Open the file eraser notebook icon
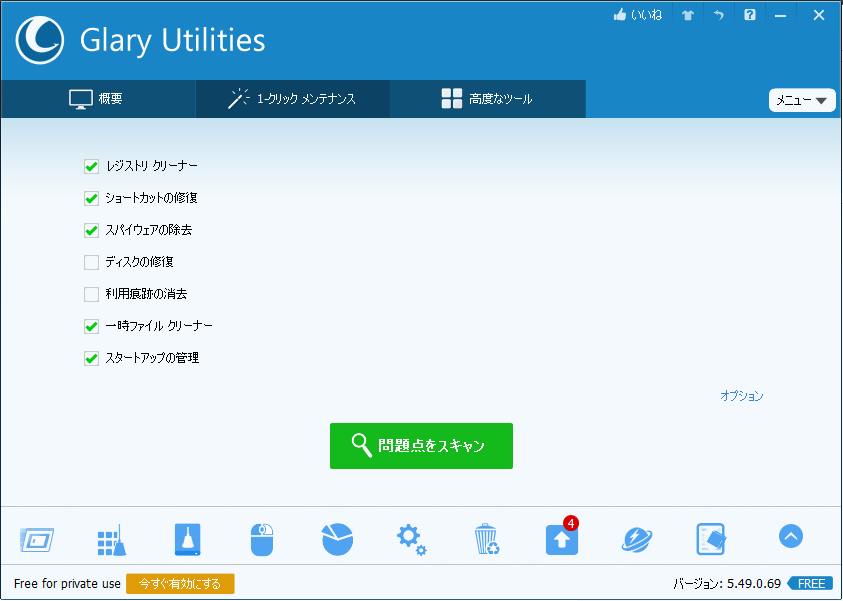Viewport: 843px width, 601px height. 711,539
